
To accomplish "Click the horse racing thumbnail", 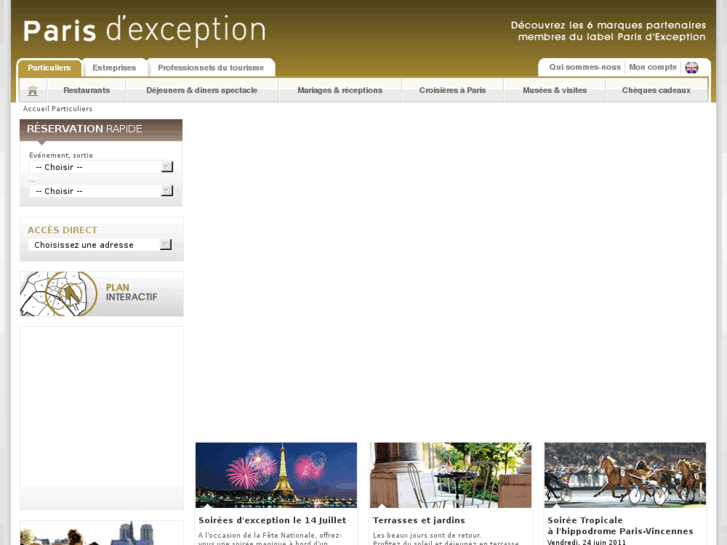I will [x=625, y=475].
